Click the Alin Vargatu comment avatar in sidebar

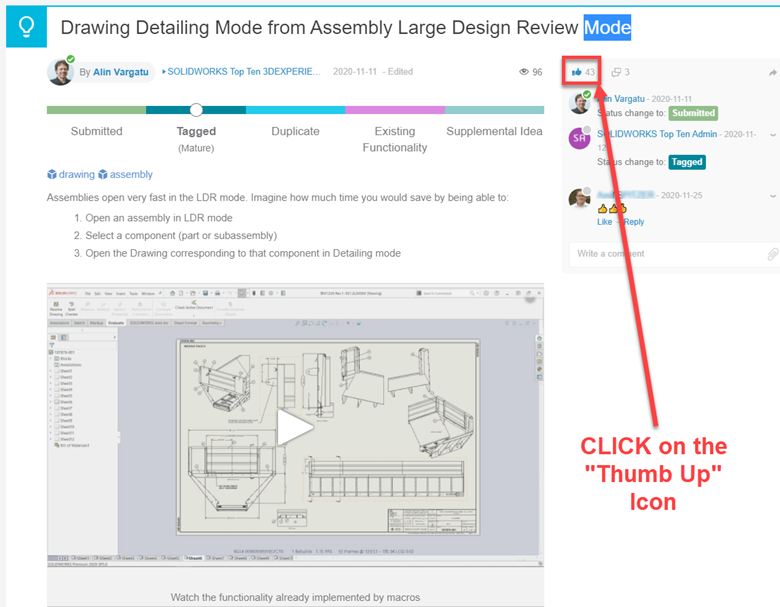pyautogui.click(x=579, y=102)
